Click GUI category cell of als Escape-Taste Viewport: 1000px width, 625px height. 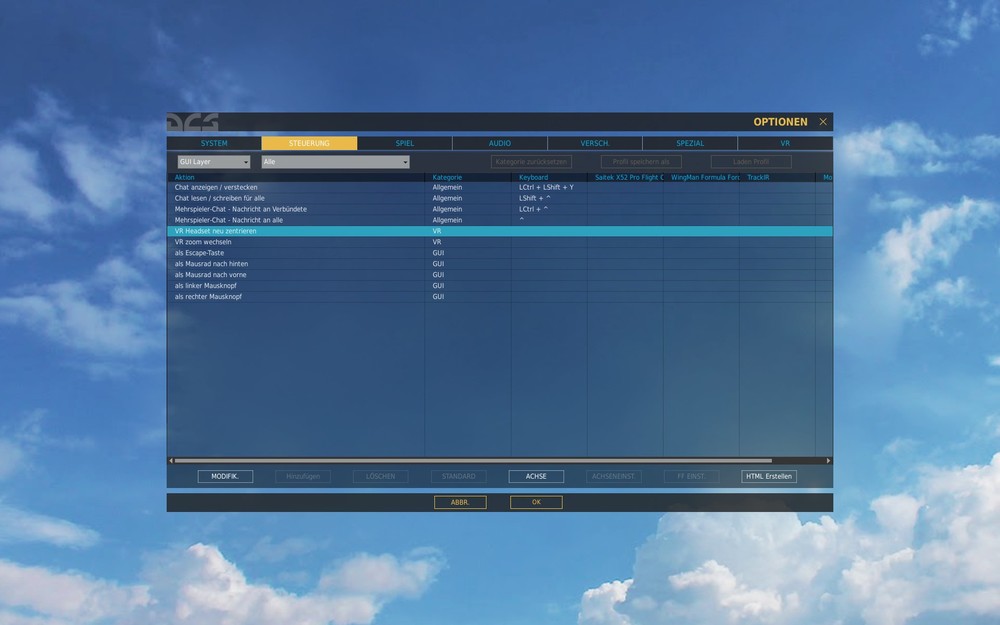(x=468, y=253)
